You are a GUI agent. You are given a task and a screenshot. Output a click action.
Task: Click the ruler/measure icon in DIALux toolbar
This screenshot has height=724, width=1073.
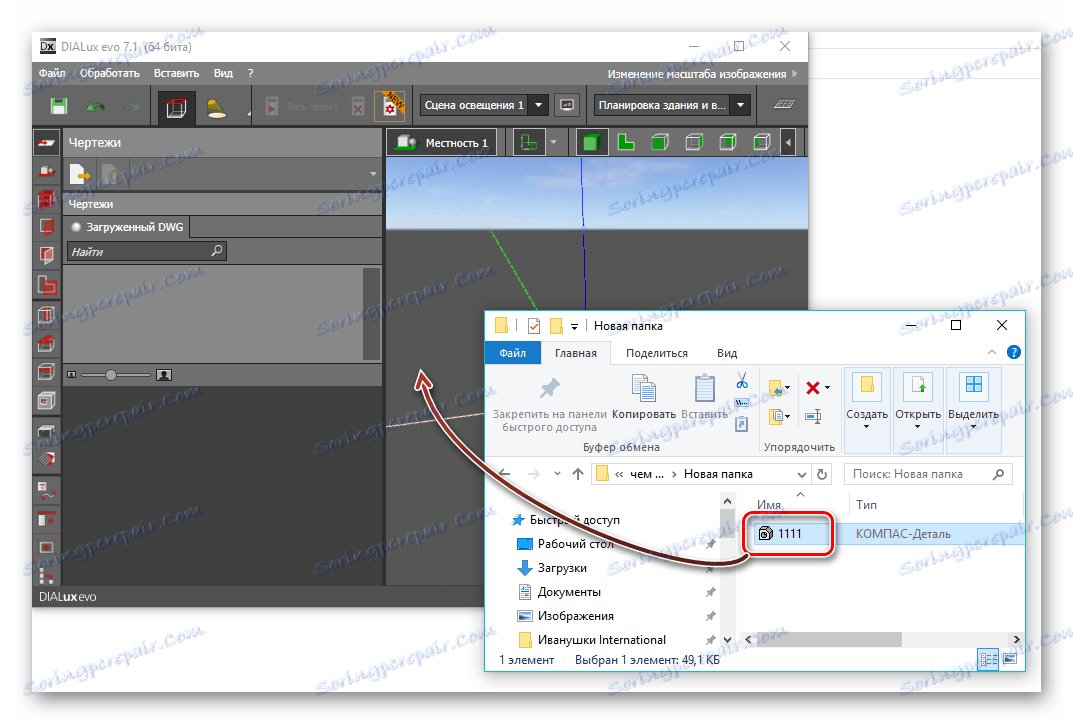pyautogui.click(x=784, y=104)
